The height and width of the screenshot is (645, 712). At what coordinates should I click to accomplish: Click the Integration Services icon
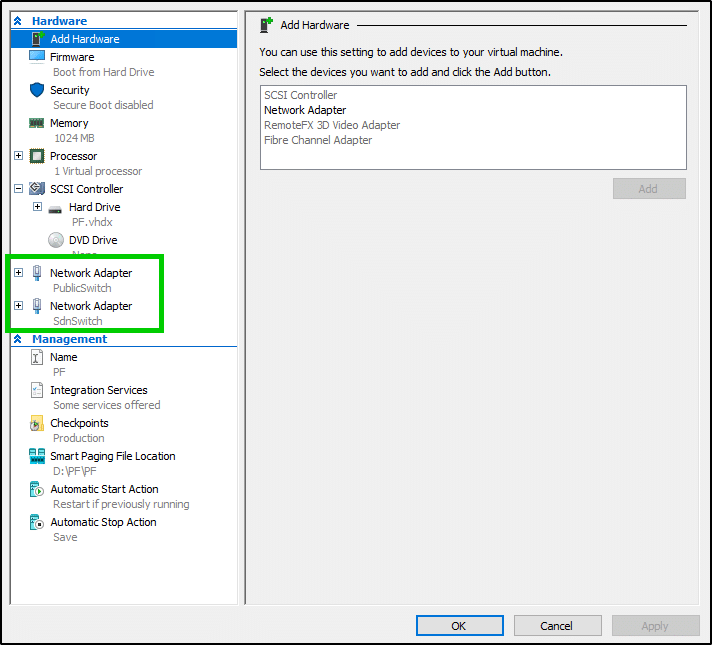pos(36,391)
